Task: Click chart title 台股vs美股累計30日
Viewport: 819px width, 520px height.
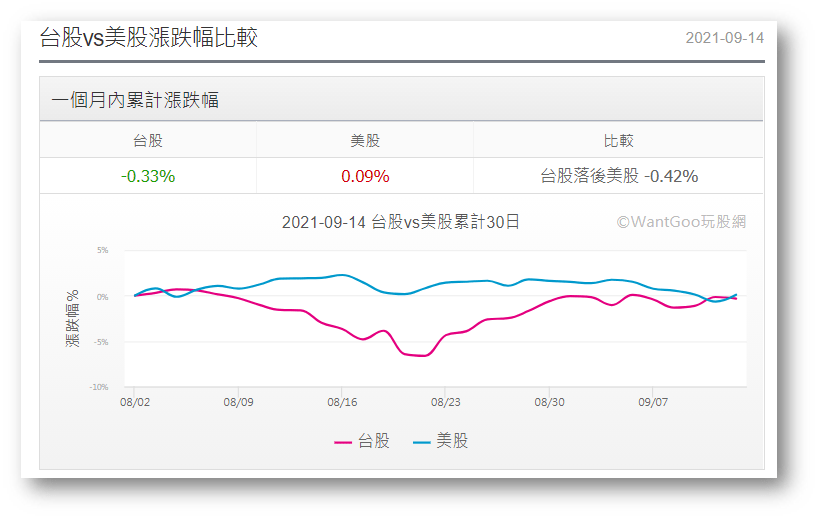Action: click(x=401, y=222)
